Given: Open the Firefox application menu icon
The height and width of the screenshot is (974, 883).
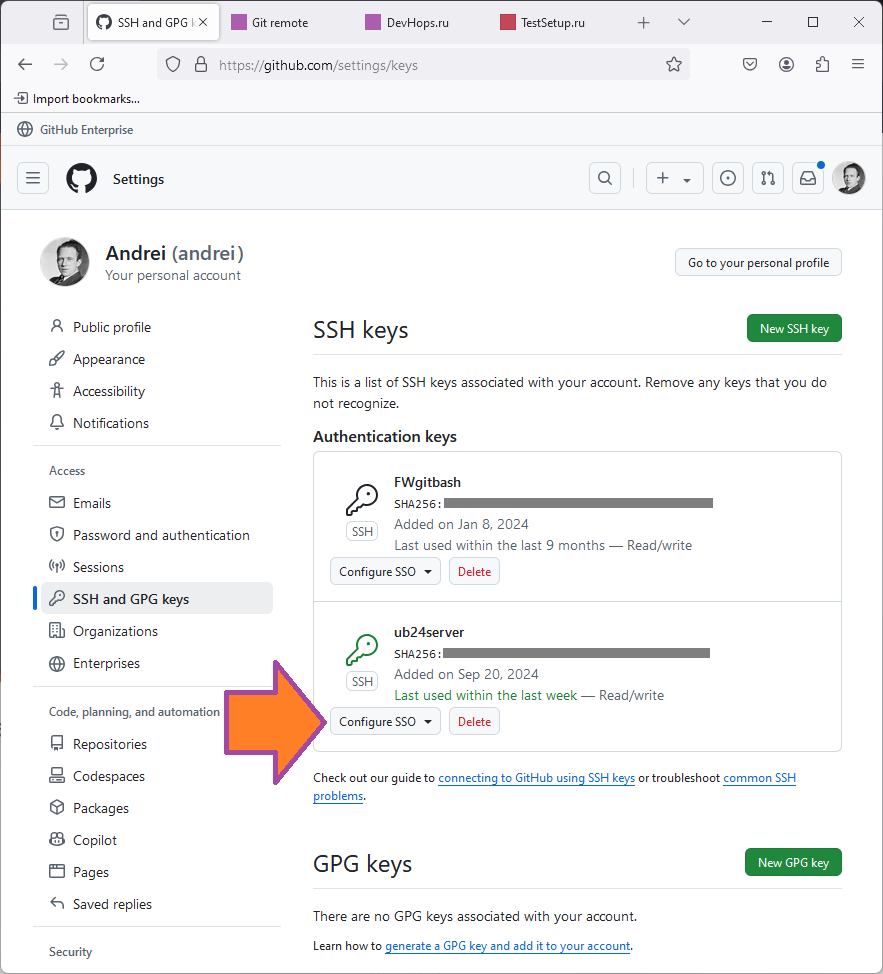Looking at the screenshot, I should pos(858,65).
